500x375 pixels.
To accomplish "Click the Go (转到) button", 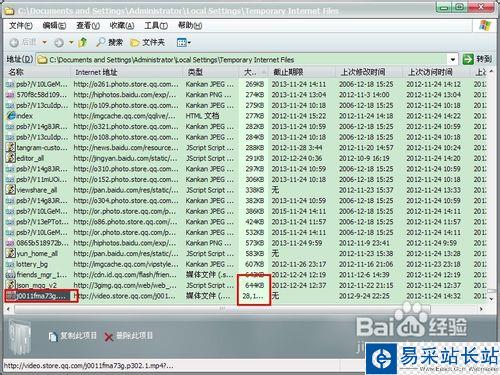I will (477, 59).
